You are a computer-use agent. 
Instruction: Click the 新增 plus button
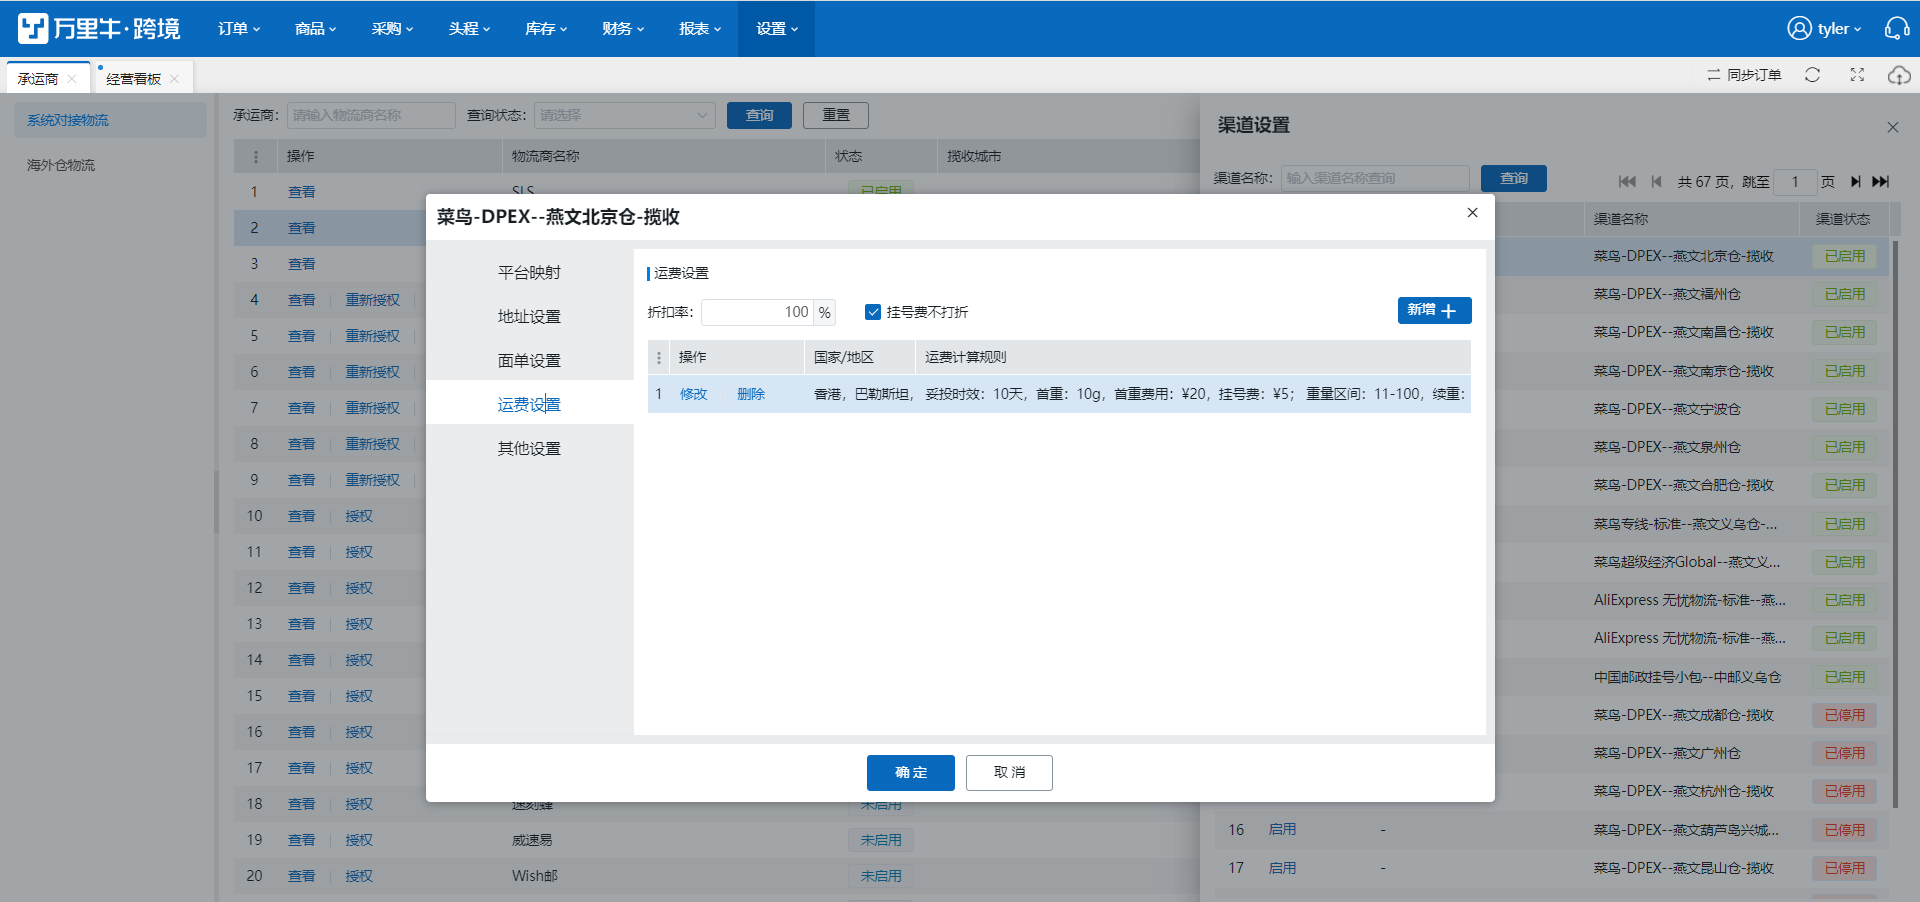pyautogui.click(x=1434, y=310)
